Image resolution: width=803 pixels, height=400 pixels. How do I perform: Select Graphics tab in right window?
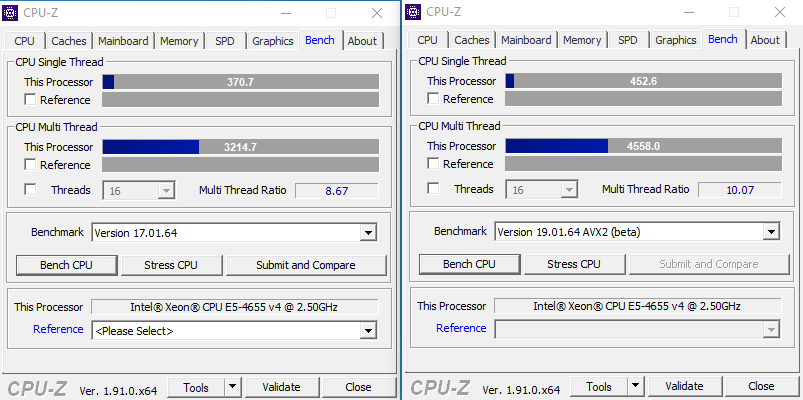tap(676, 40)
